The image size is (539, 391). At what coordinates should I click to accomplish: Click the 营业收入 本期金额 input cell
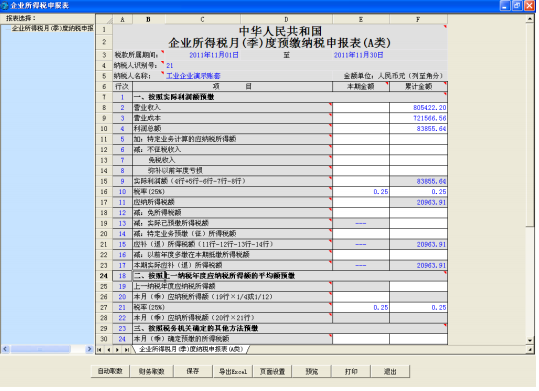[361, 108]
